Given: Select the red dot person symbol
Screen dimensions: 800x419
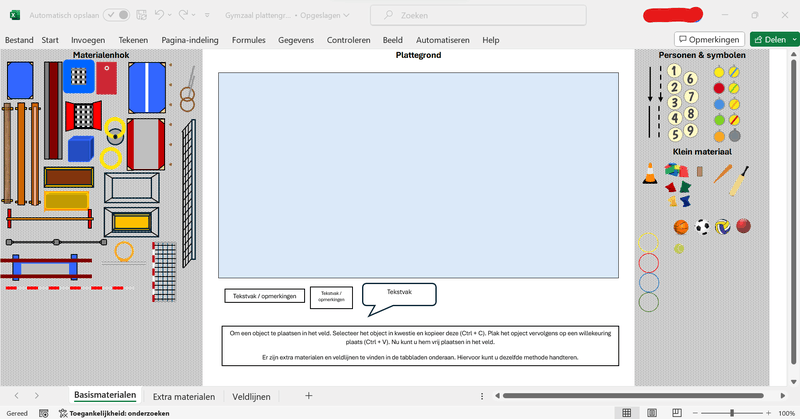Looking at the screenshot, I should (718, 88).
